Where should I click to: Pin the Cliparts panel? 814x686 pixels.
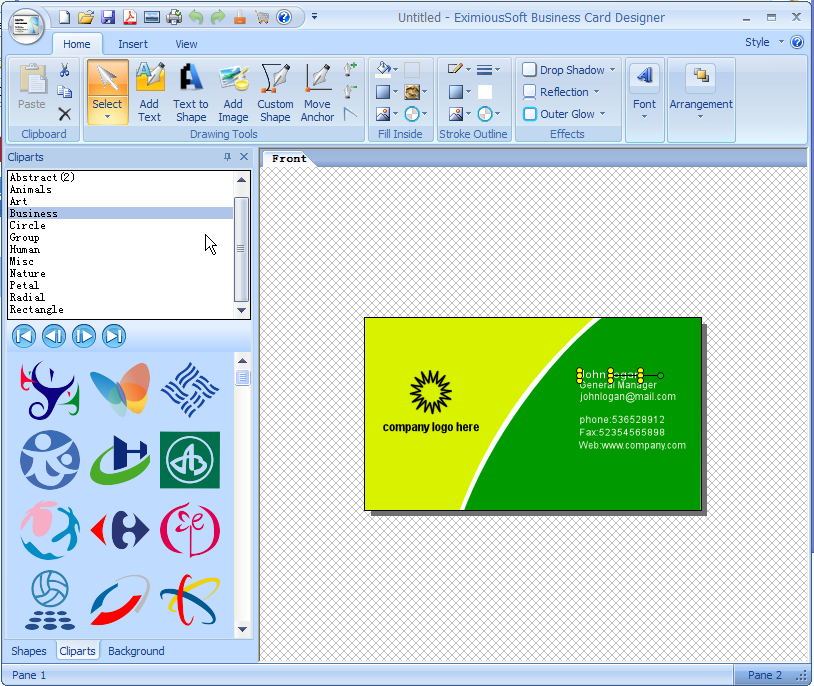pos(227,157)
